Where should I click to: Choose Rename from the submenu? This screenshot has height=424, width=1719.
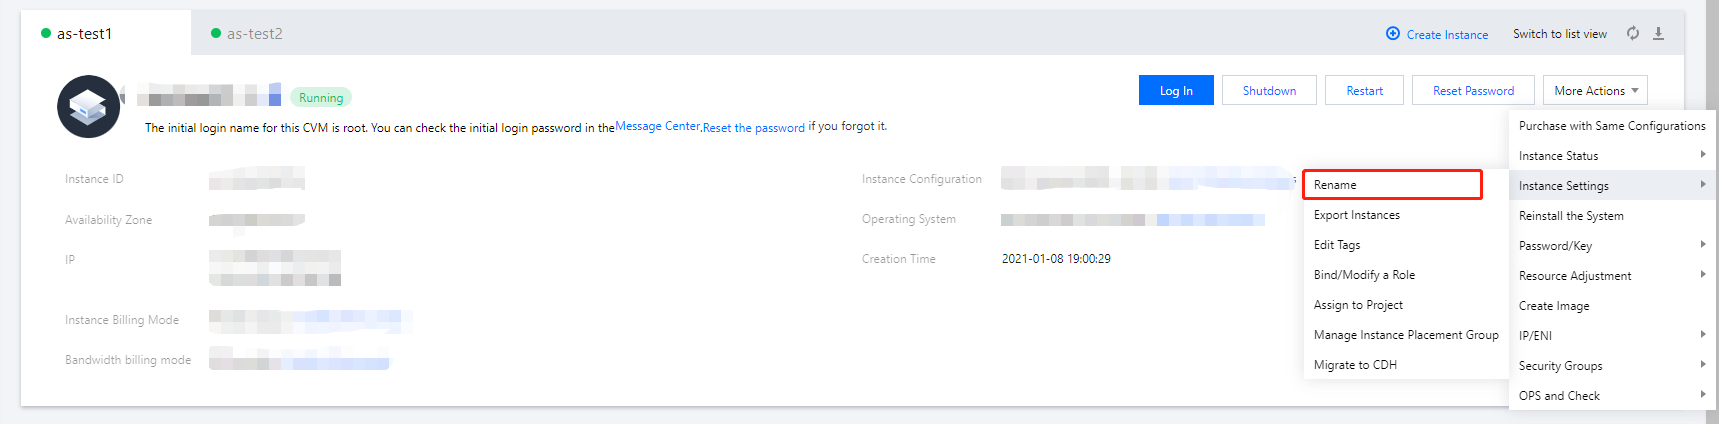tap(1335, 185)
